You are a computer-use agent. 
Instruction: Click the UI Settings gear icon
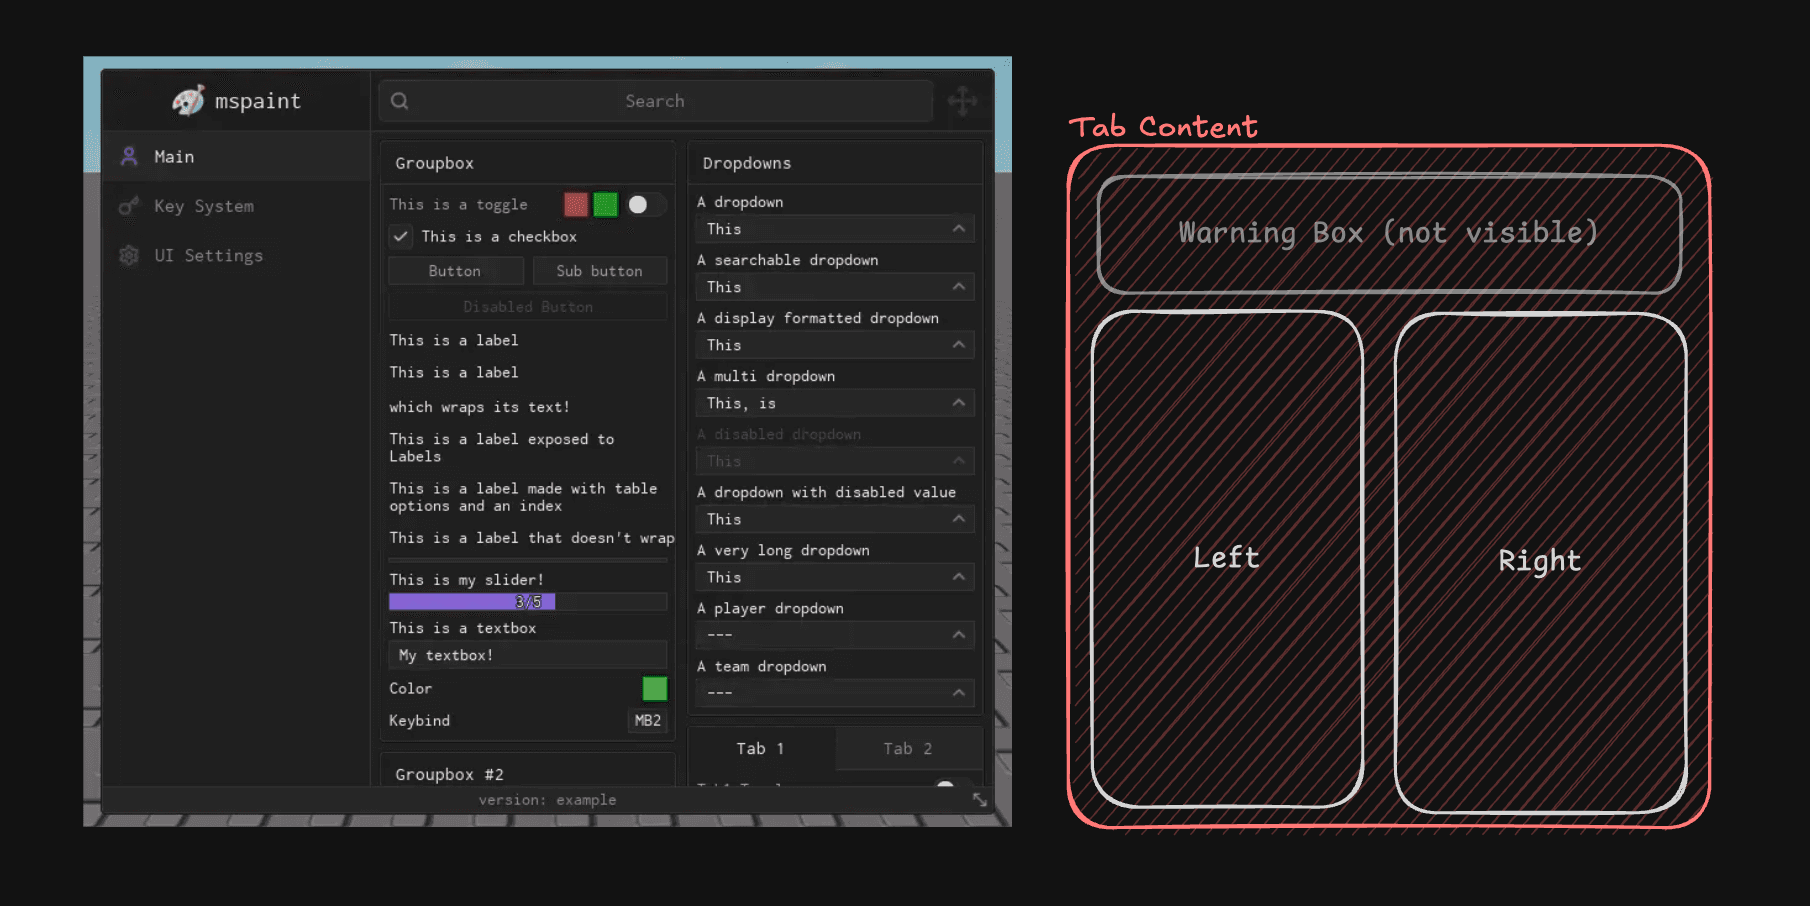(x=129, y=256)
